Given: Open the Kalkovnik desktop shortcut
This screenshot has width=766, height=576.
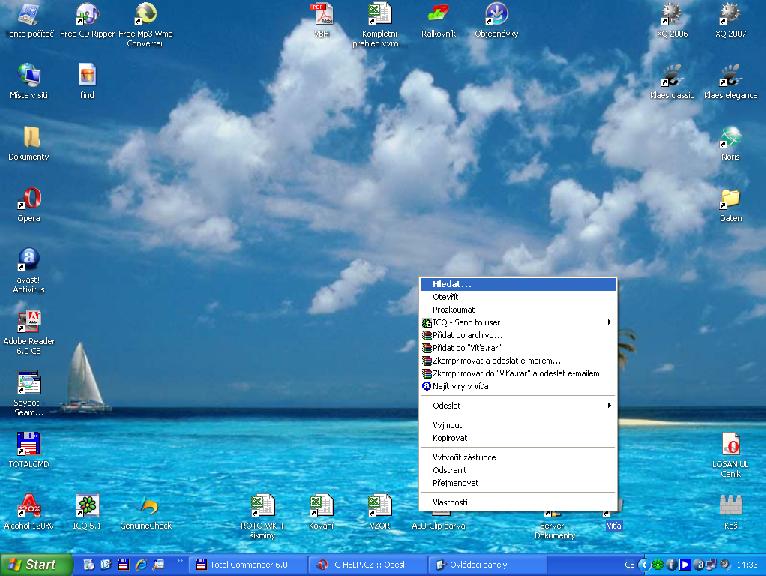Looking at the screenshot, I should tap(437, 14).
